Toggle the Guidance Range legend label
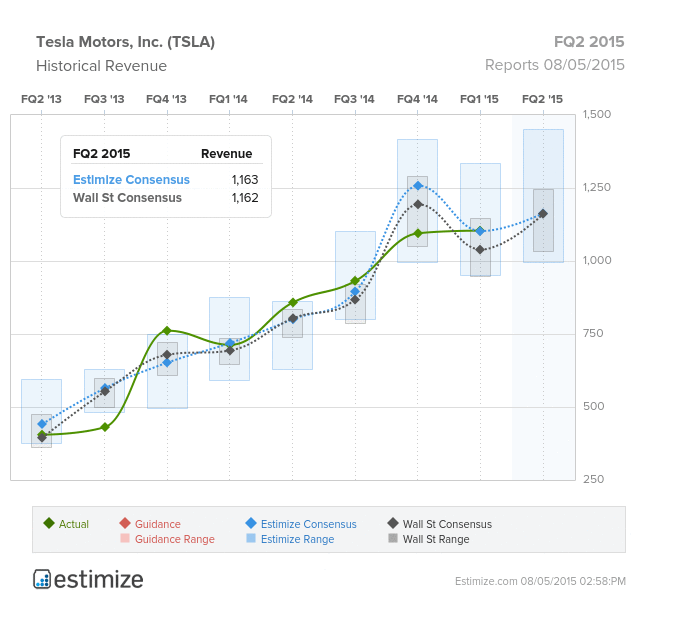 pyautogui.click(x=174, y=539)
